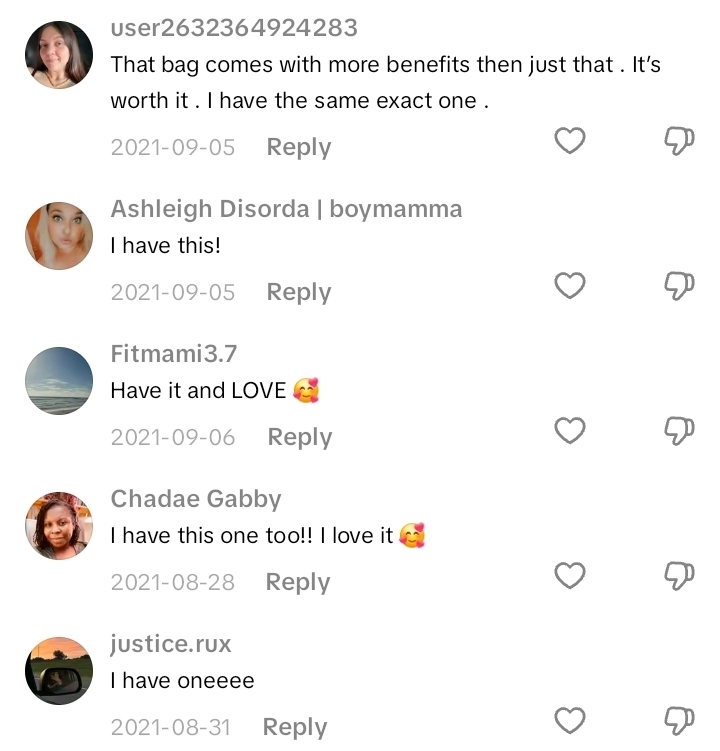Open Ashleigh Disorda's avatar

(x=58, y=235)
